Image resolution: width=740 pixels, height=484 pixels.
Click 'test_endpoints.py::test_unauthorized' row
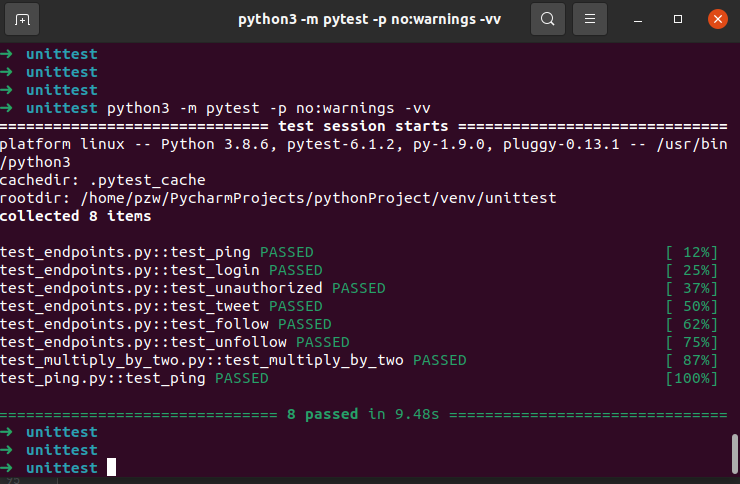359,288
